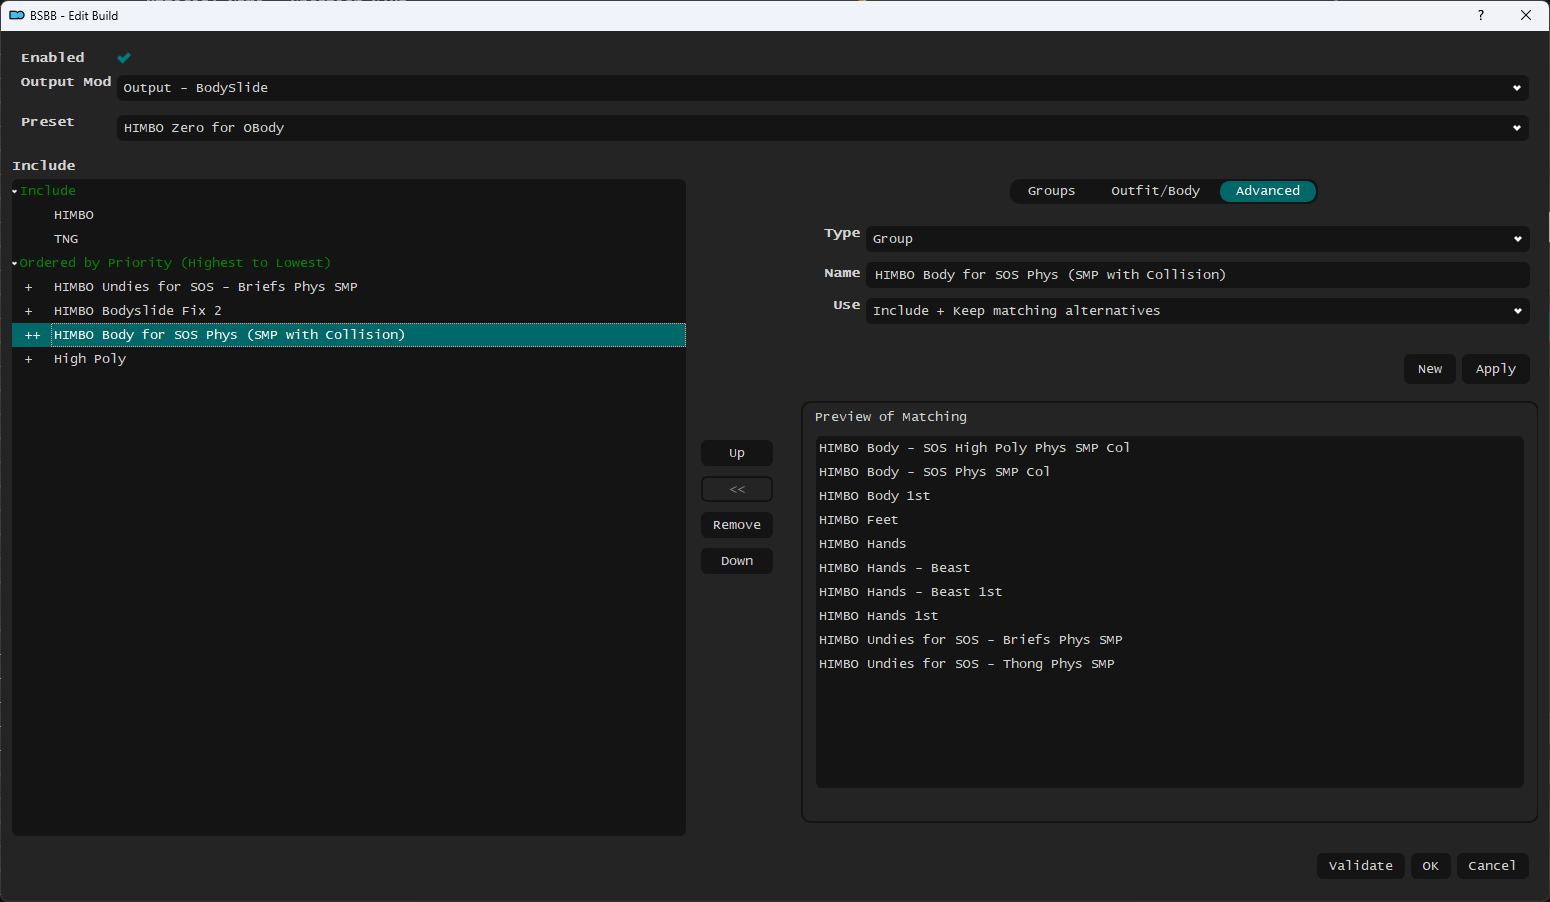The height and width of the screenshot is (902, 1550).
Task: Click the + marker beside High Poly
Action: coord(29,359)
